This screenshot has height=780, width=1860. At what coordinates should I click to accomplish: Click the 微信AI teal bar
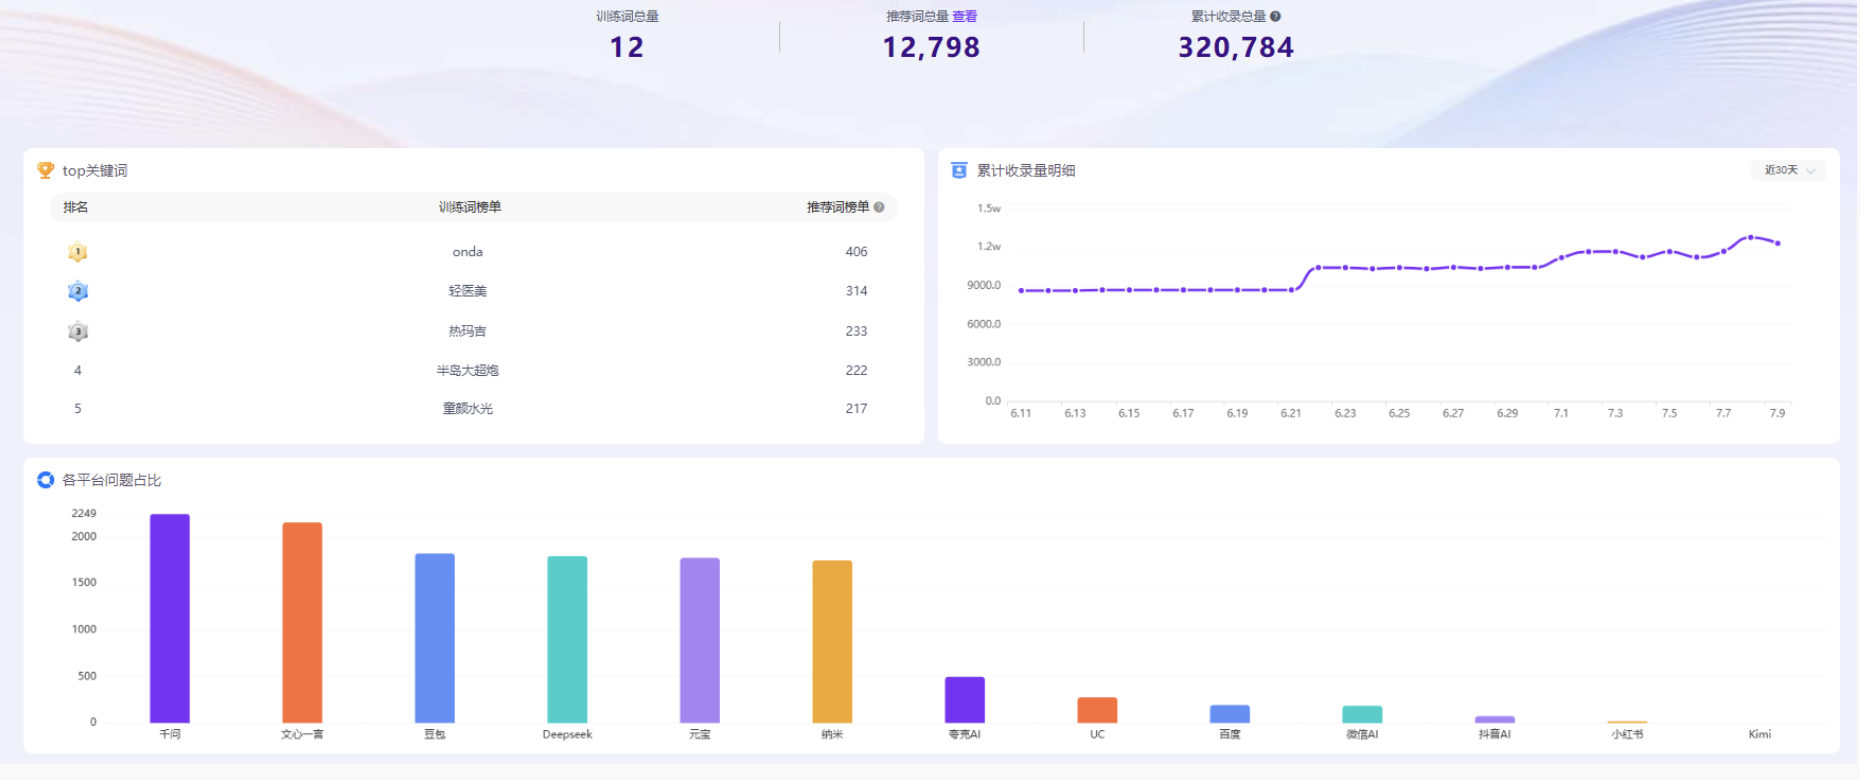pos(1362,714)
